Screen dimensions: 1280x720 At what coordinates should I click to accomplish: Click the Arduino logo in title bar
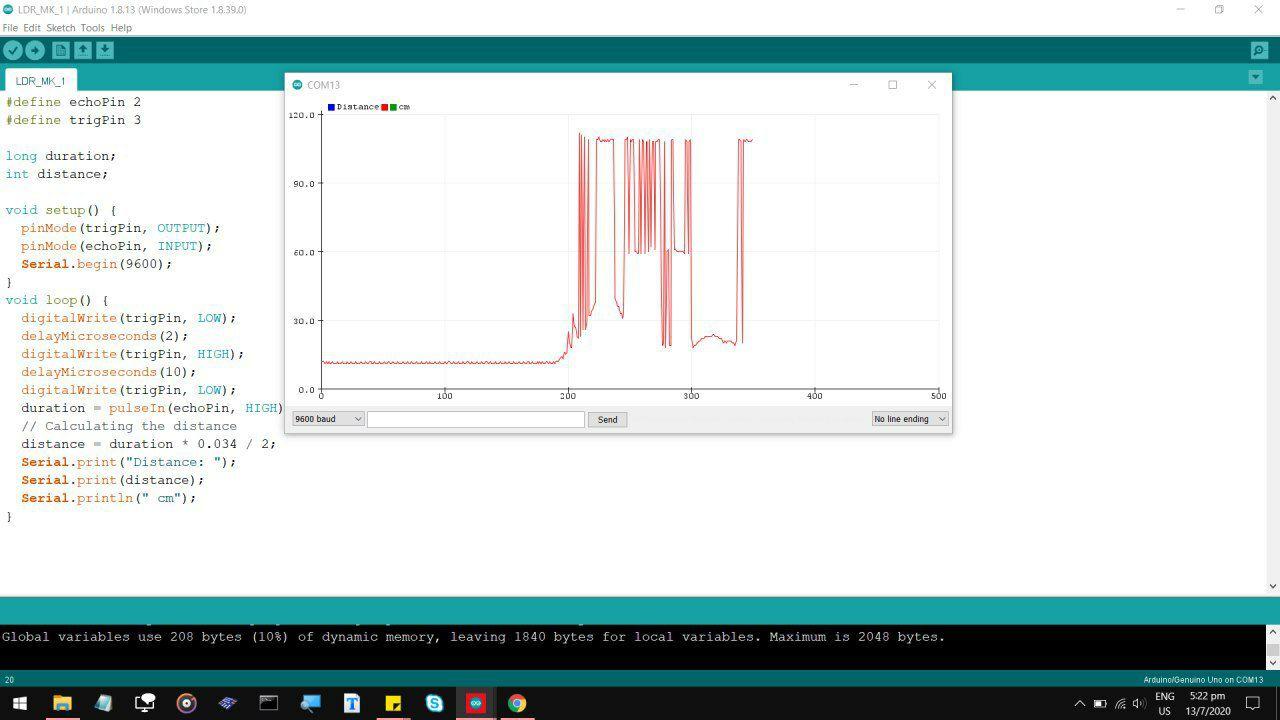[8, 9]
